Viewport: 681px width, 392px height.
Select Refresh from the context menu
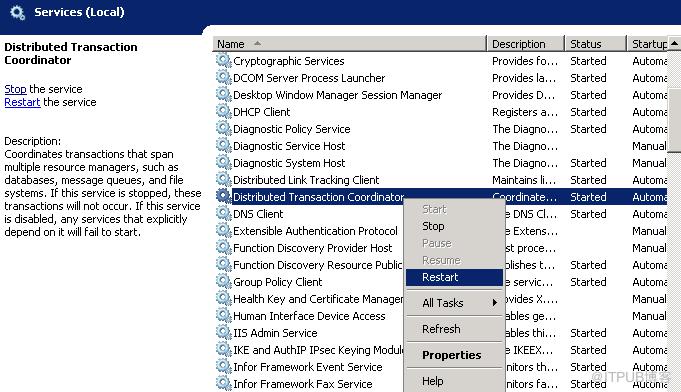(x=454, y=329)
